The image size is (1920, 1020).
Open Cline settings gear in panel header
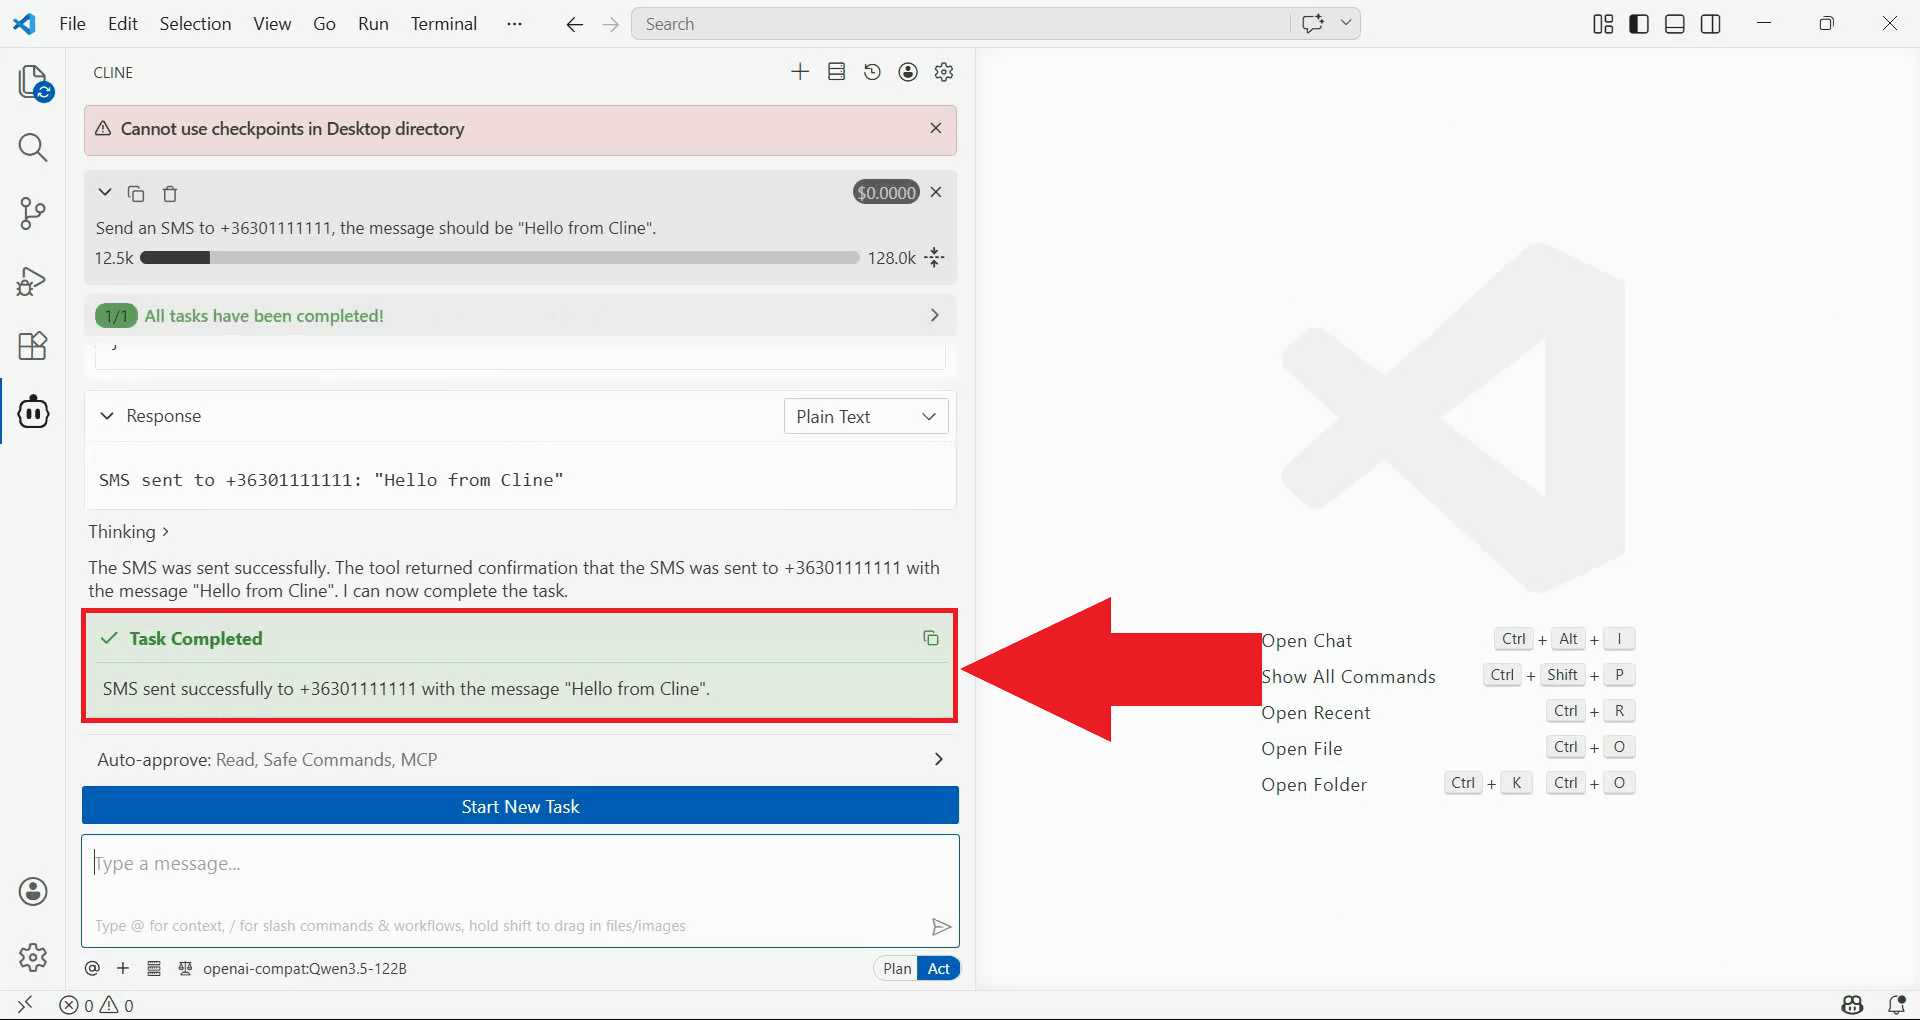tap(944, 72)
